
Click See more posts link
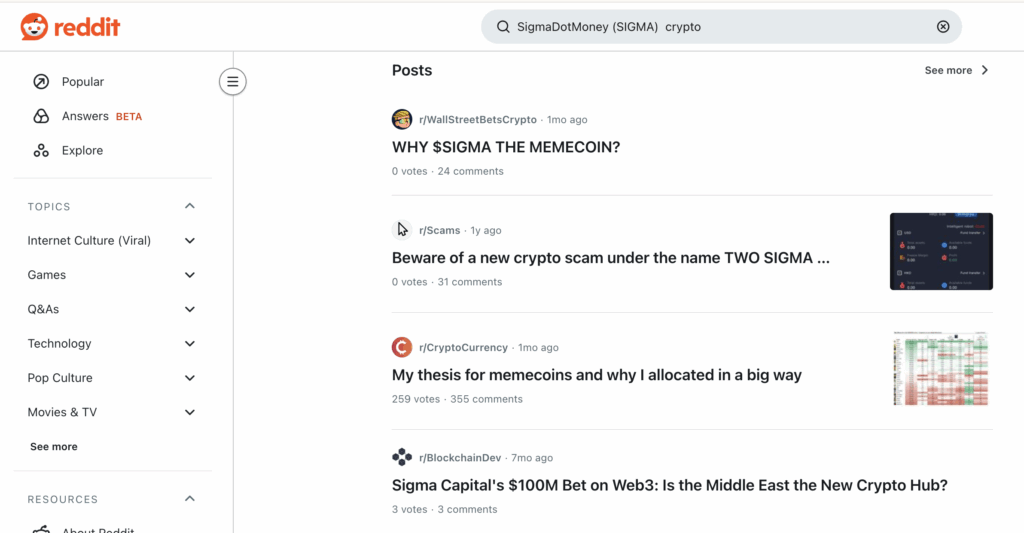coord(956,70)
